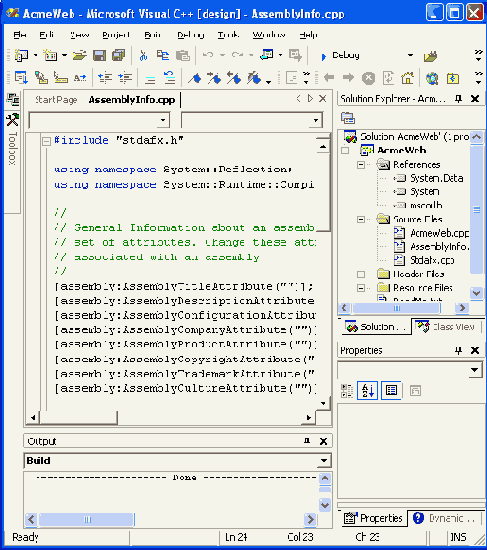Screen dimensions: 487x550
Task: Click the Add New Item icon
Action: coord(50,55)
